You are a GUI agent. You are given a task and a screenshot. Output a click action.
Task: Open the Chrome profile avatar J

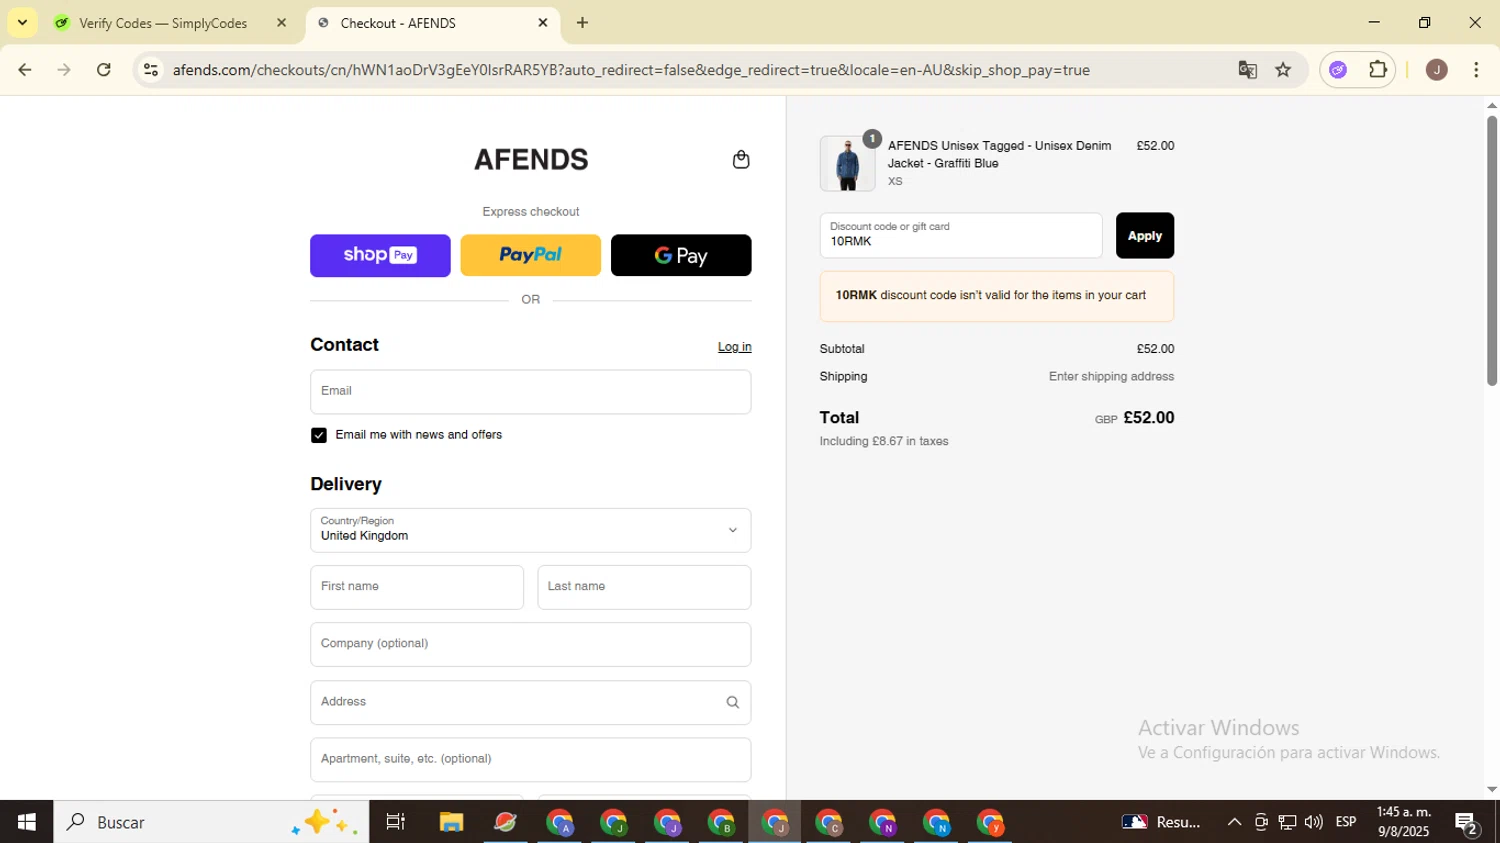pyautogui.click(x=1436, y=70)
